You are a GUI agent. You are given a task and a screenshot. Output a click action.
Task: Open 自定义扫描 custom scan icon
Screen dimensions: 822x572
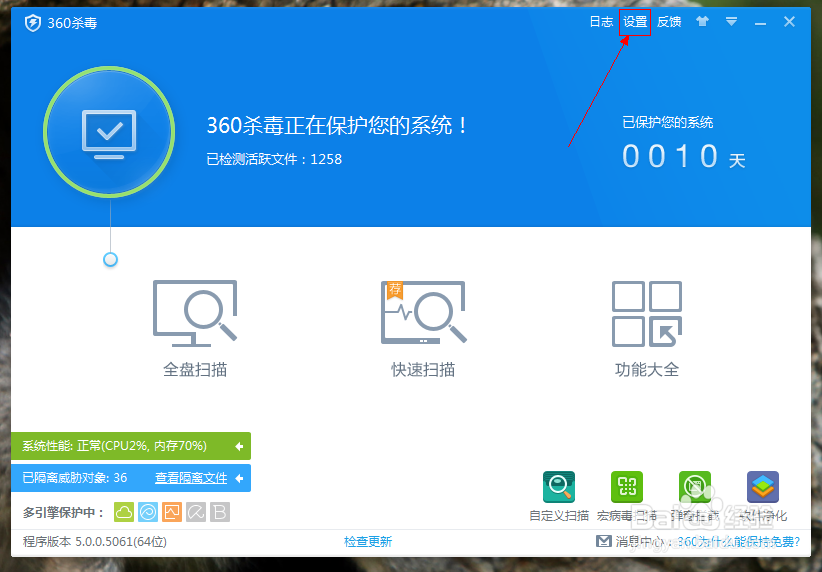click(x=559, y=487)
